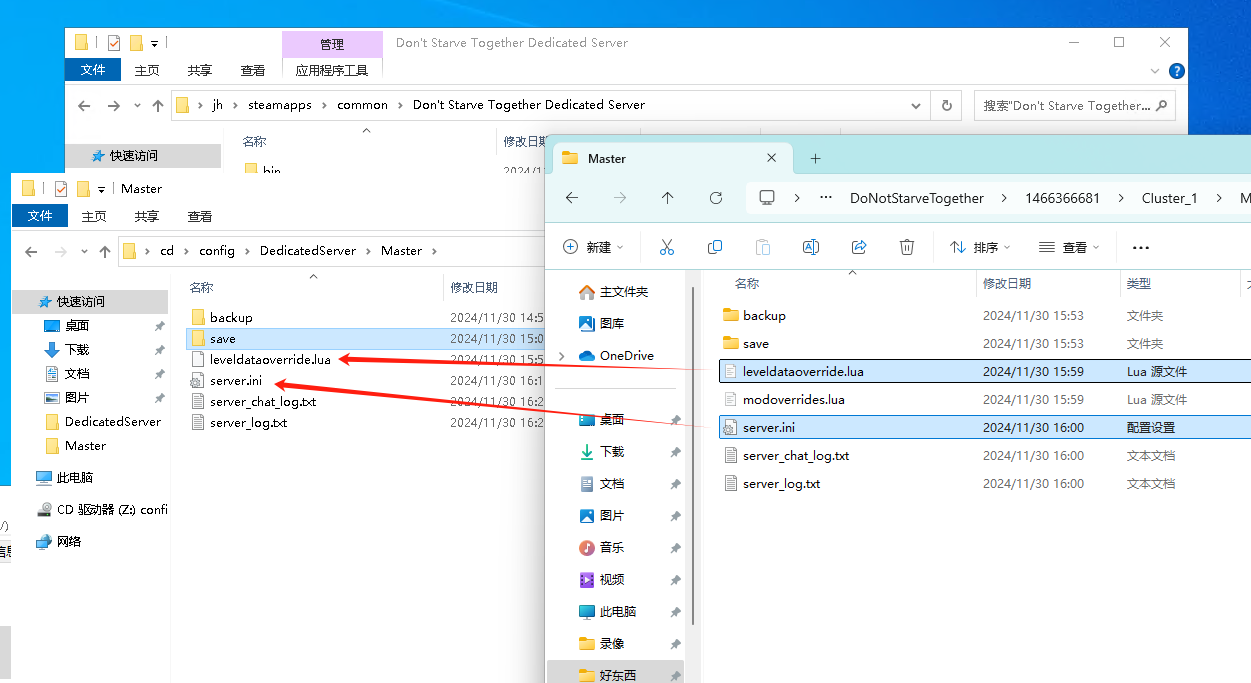
Task: Open 查看 tab in left Master window
Action: 200,216
